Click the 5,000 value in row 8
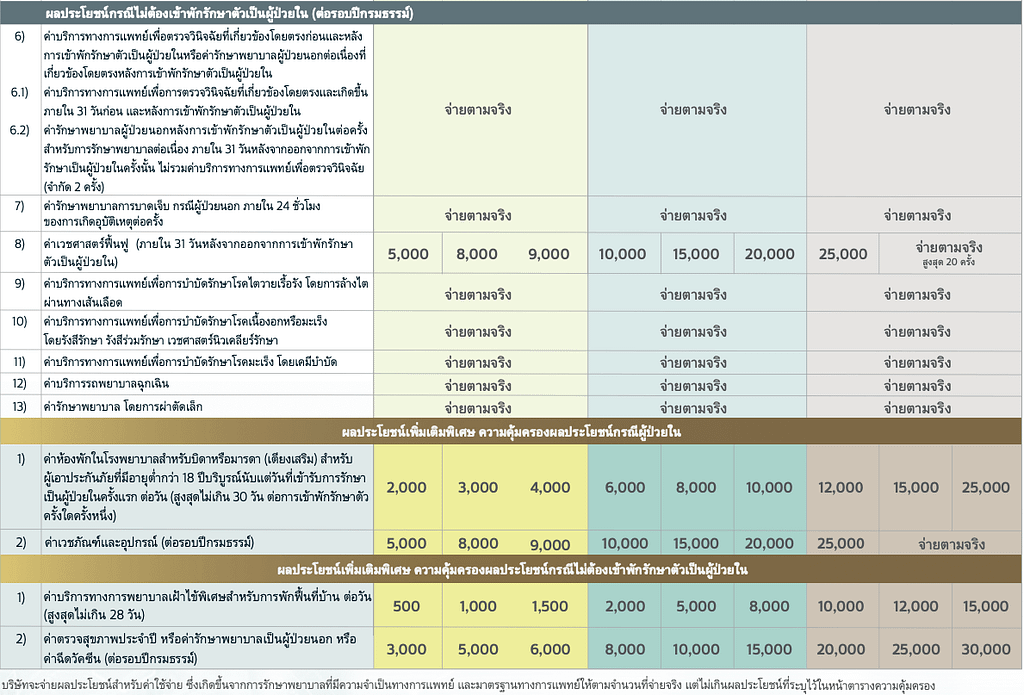Viewport: 1024px width, 695px height. tap(408, 254)
